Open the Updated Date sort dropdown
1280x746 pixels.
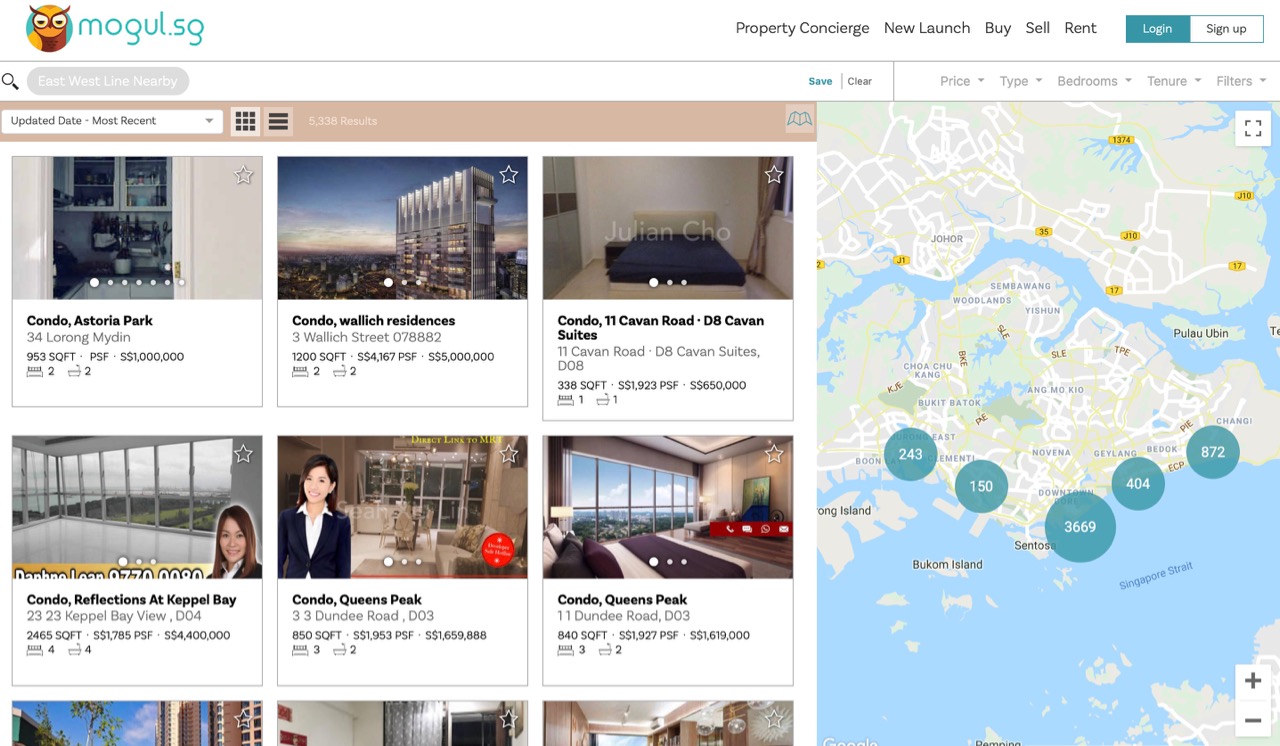pos(111,121)
